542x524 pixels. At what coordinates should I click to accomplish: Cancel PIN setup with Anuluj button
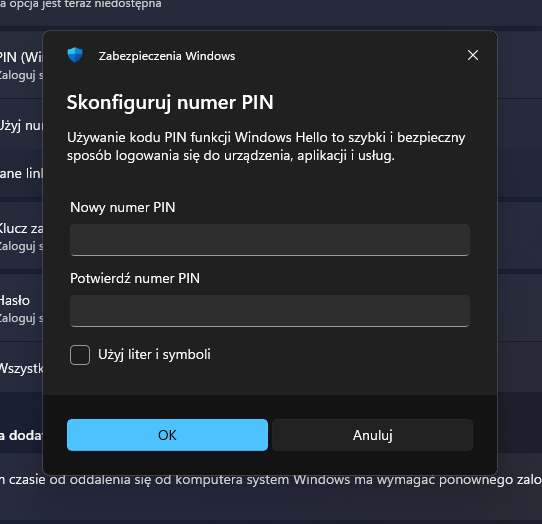[x=372, y=435]
